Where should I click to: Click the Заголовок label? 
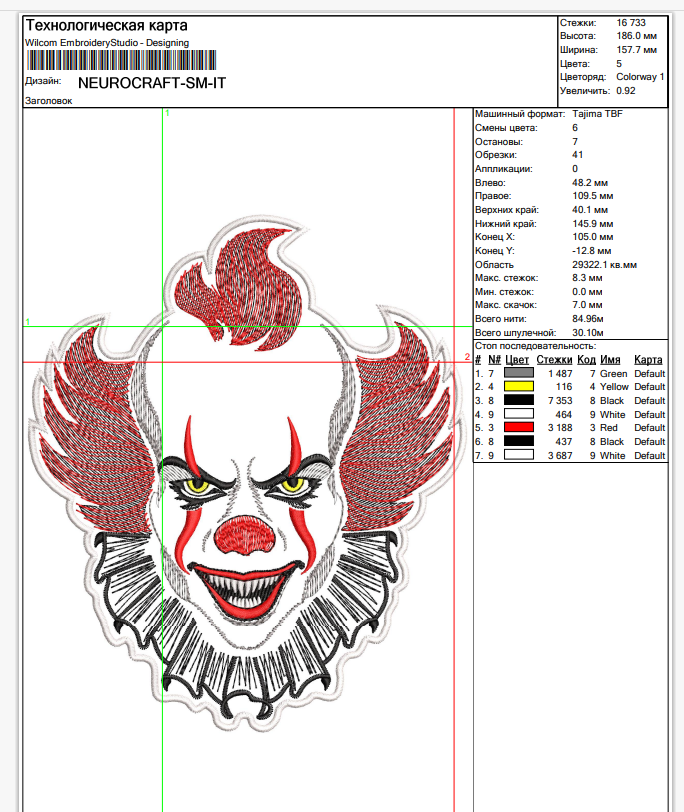[x=49, y=101]
